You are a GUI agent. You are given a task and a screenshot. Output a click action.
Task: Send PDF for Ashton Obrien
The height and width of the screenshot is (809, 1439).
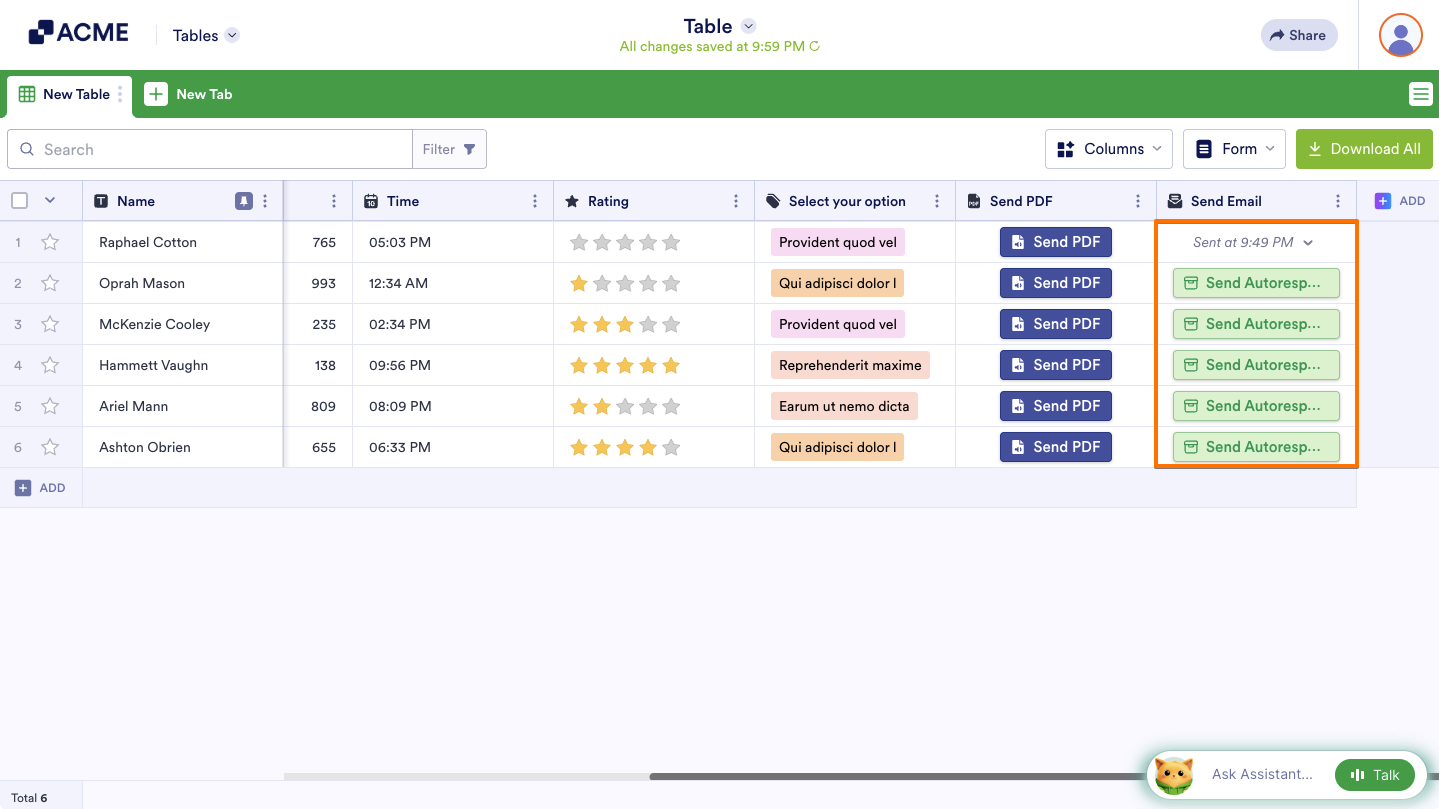point(1056,447)
